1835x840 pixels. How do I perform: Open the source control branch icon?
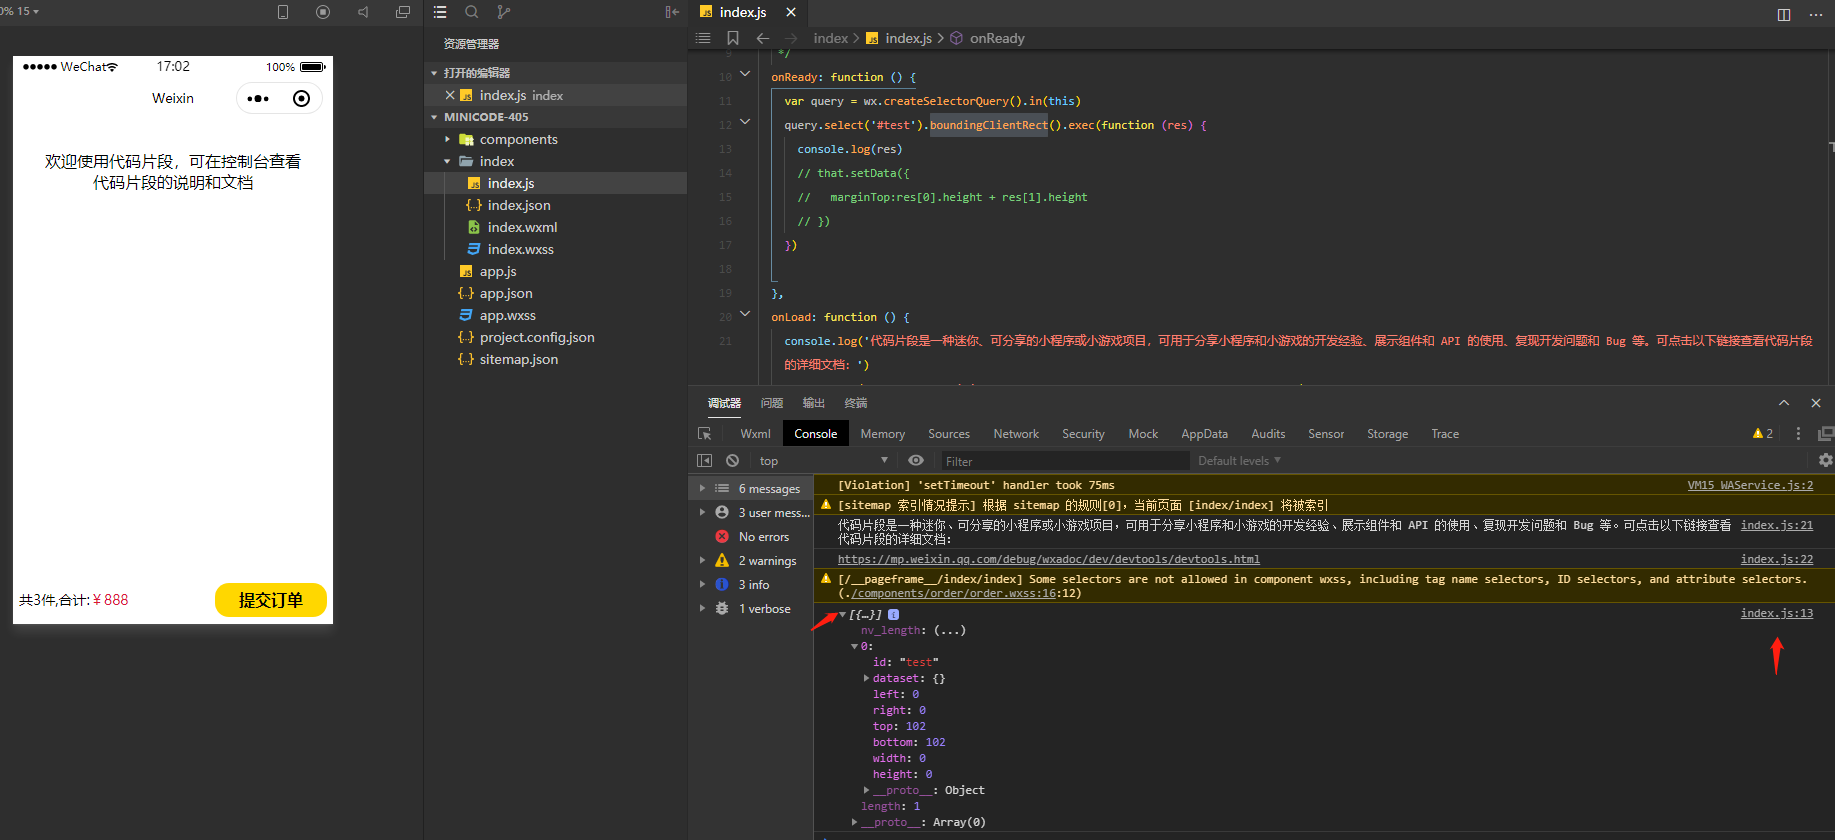tap(504, 12)
